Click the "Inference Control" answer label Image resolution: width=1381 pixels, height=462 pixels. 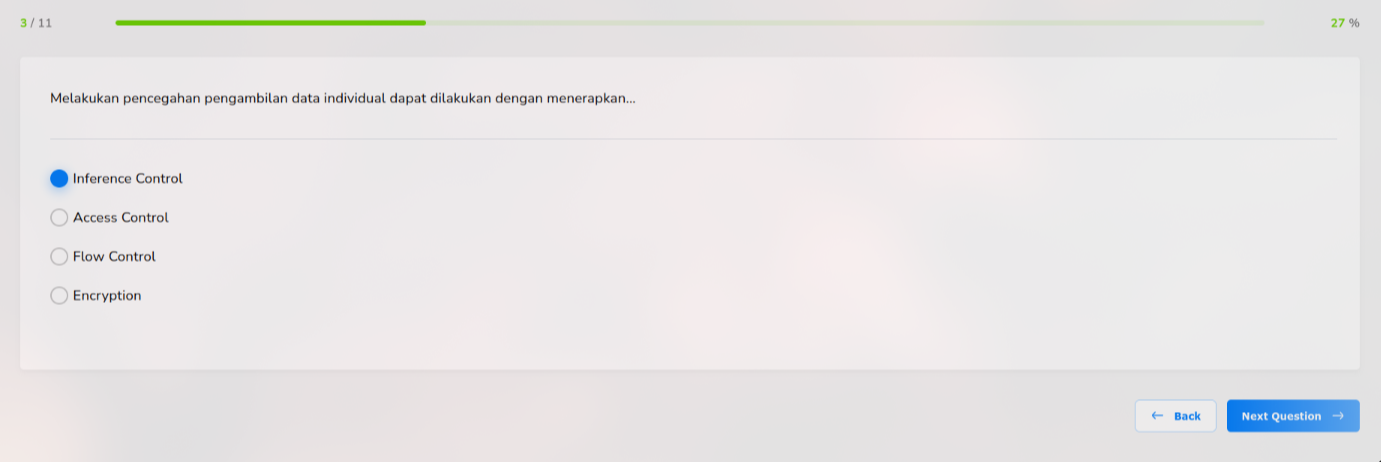point(128,179)
